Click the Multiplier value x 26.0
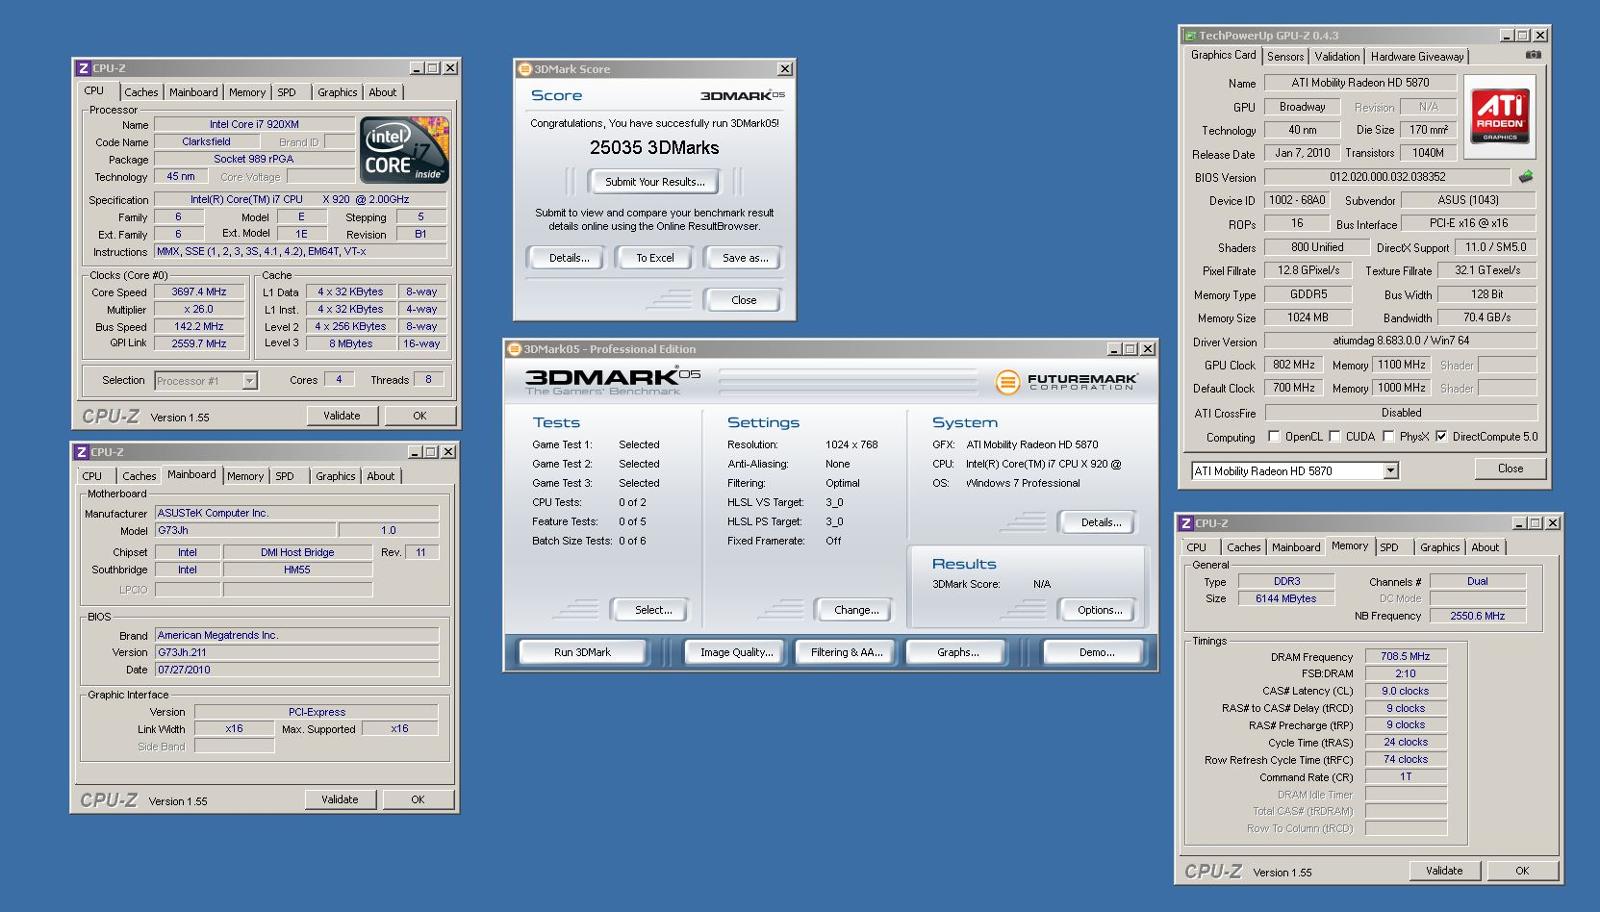1600x912 pixels. pos(199,310)
